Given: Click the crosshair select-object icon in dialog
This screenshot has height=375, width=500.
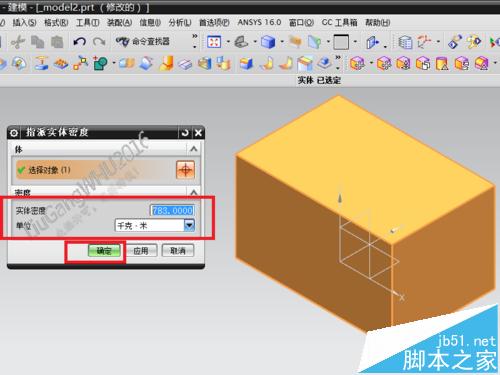Looking at the screenshot, I should [x=185, y=170].
